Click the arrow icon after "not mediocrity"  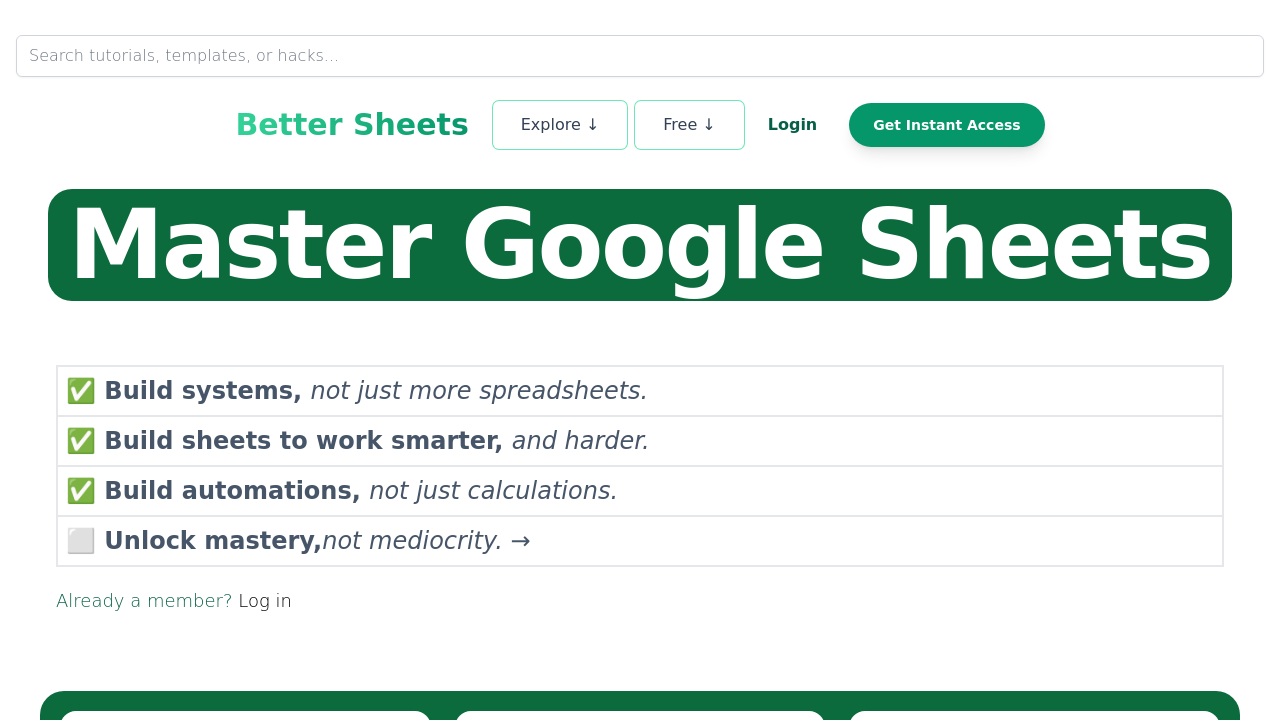tap(520, 540)
